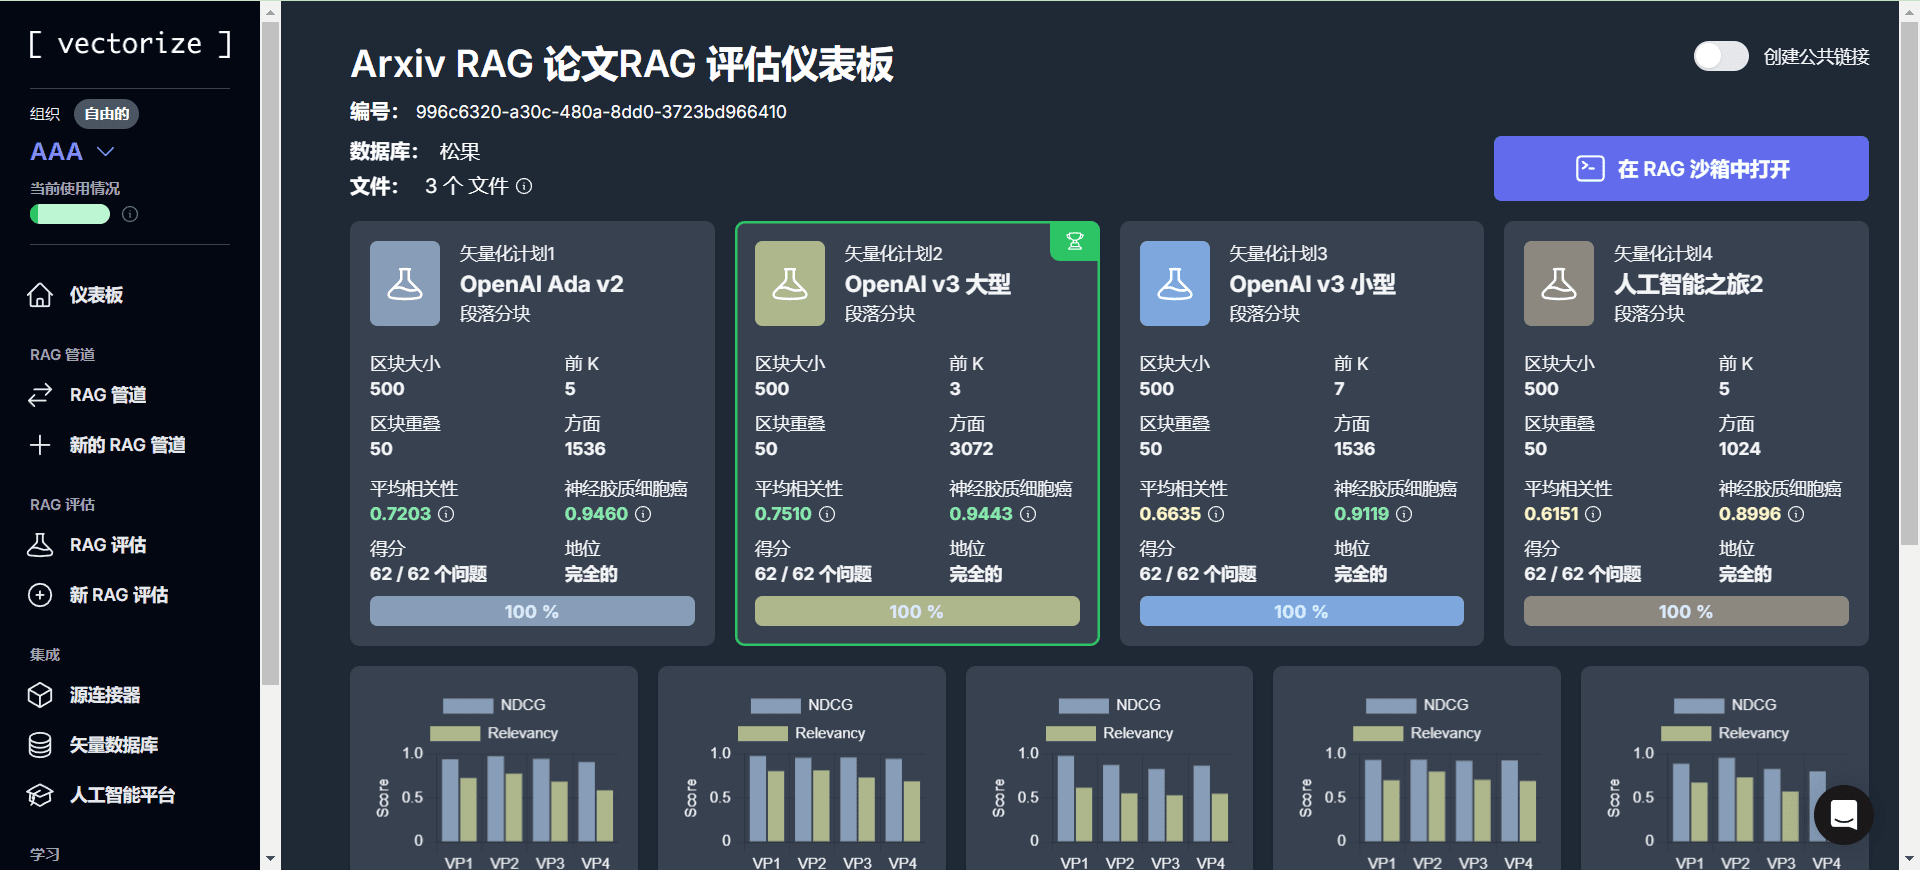The width and height of the screenshot is (1920, 870).
Task: Toggle Relevancy legend in fourth chart
Action: tap(1417, 733)
